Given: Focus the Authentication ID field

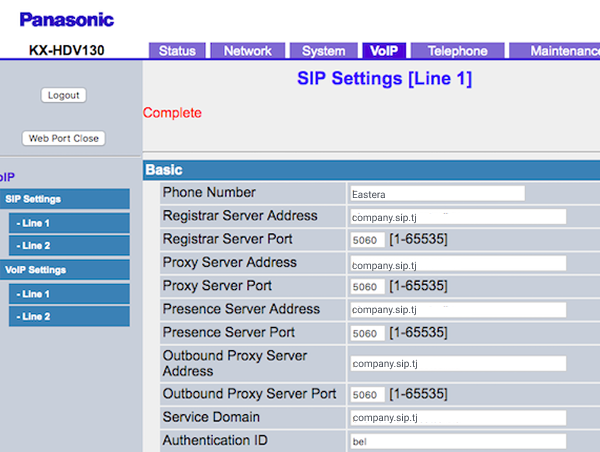Looking at the screenshot, I should click(457, 441).
